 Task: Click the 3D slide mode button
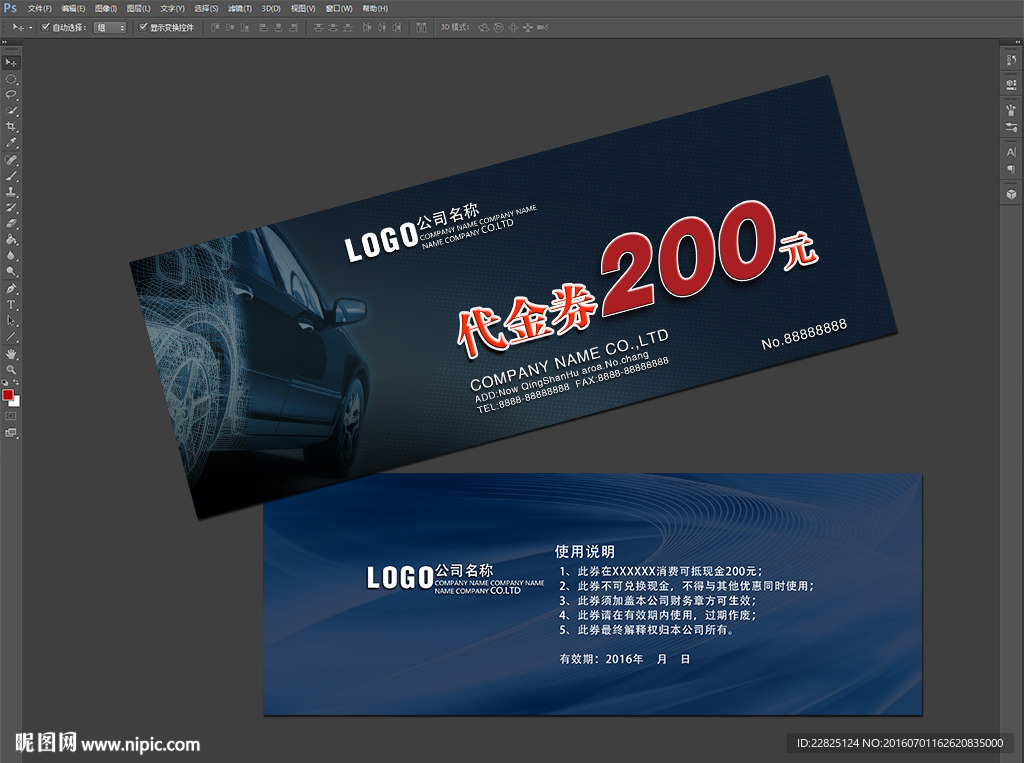(x=528, y=27)
